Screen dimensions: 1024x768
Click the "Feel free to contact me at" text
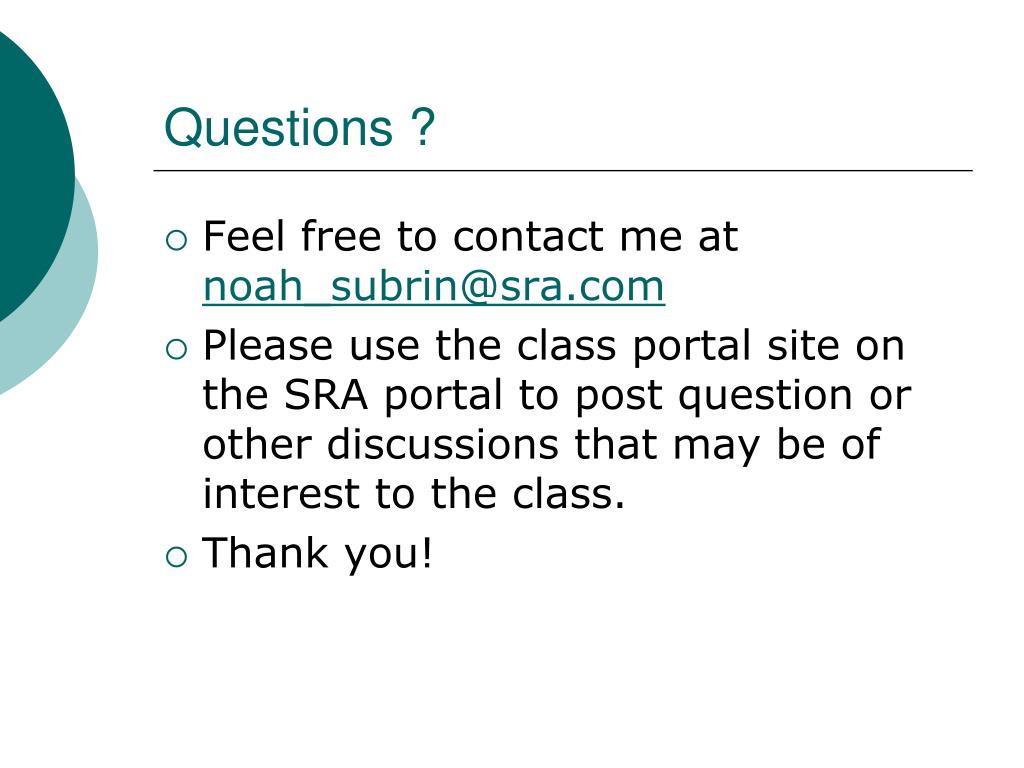(x=470, y=236)
